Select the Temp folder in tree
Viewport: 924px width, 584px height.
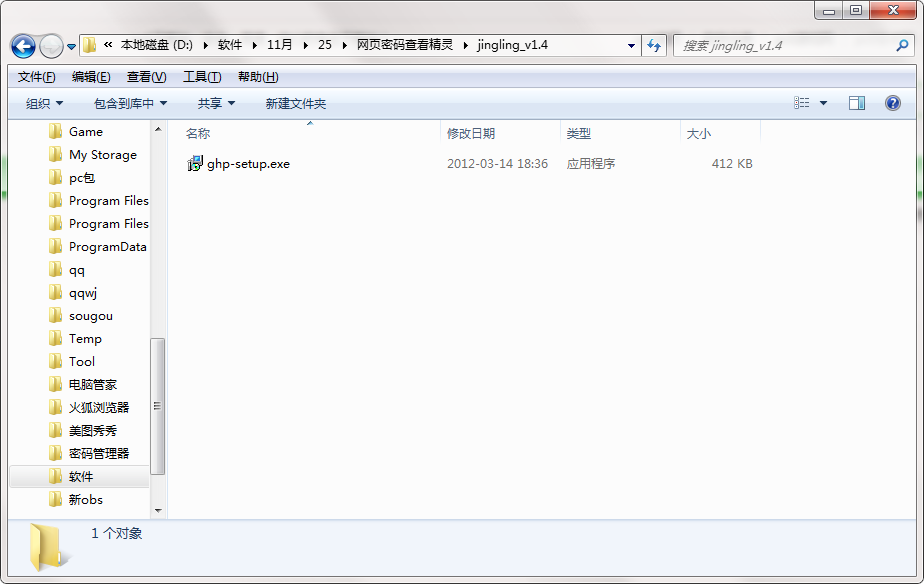click(85, 339)
